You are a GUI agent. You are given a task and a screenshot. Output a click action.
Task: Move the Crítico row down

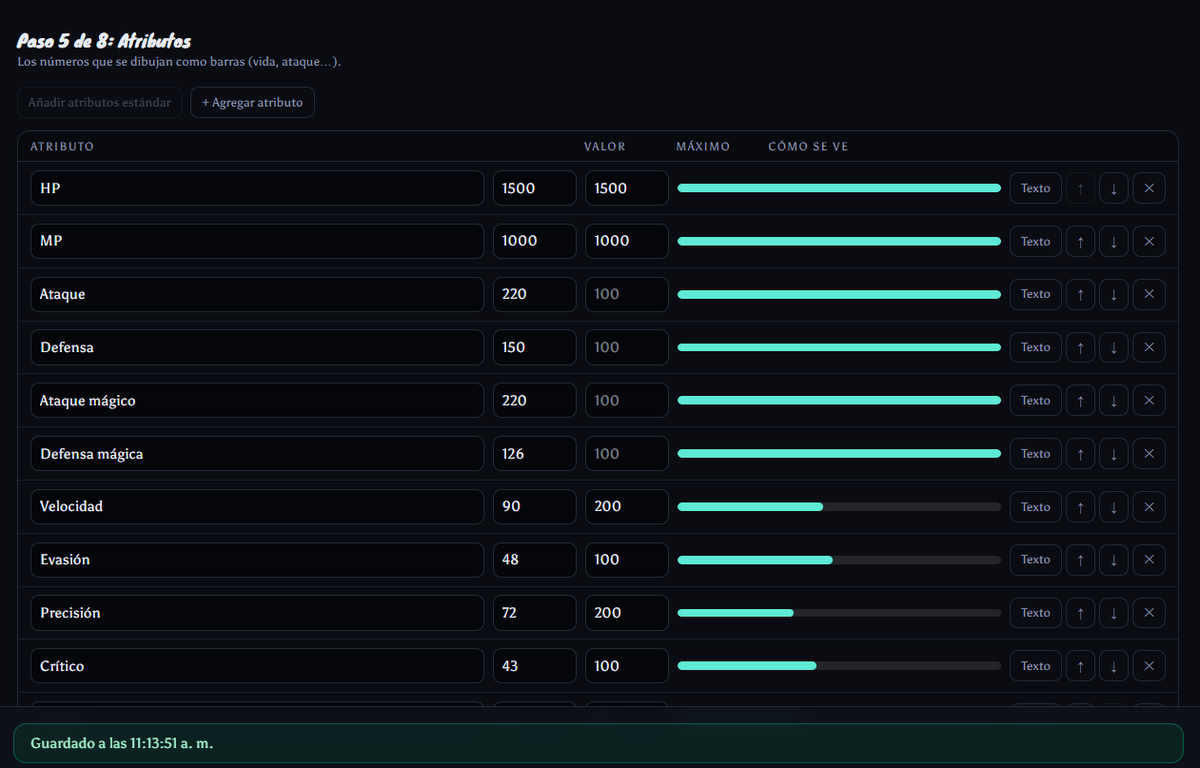tap(1114, 666)
